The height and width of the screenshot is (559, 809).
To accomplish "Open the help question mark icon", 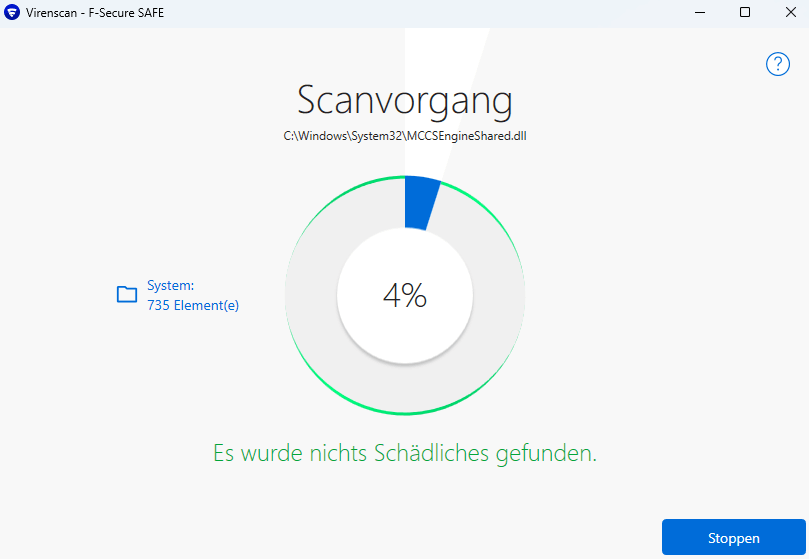I will 778,64.
